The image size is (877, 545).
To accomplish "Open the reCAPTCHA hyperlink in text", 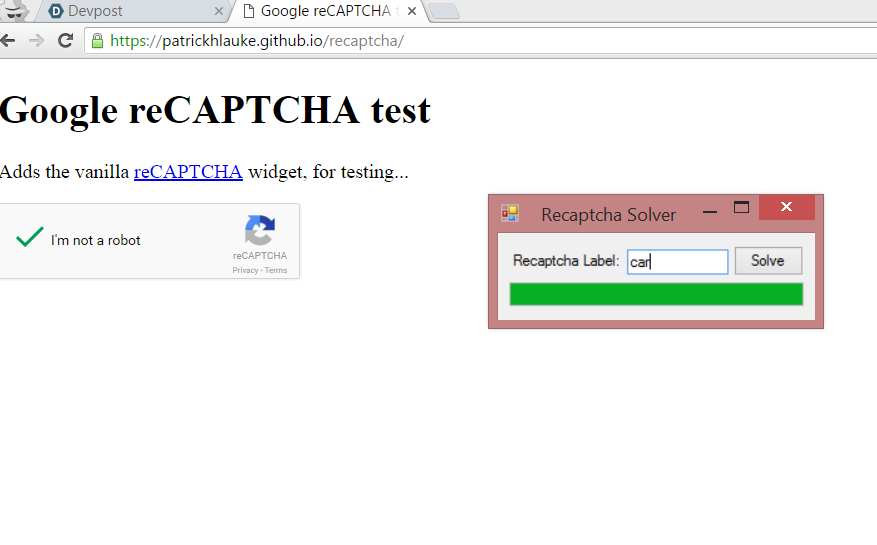I will pyautogui.click(x=188, y=172).
